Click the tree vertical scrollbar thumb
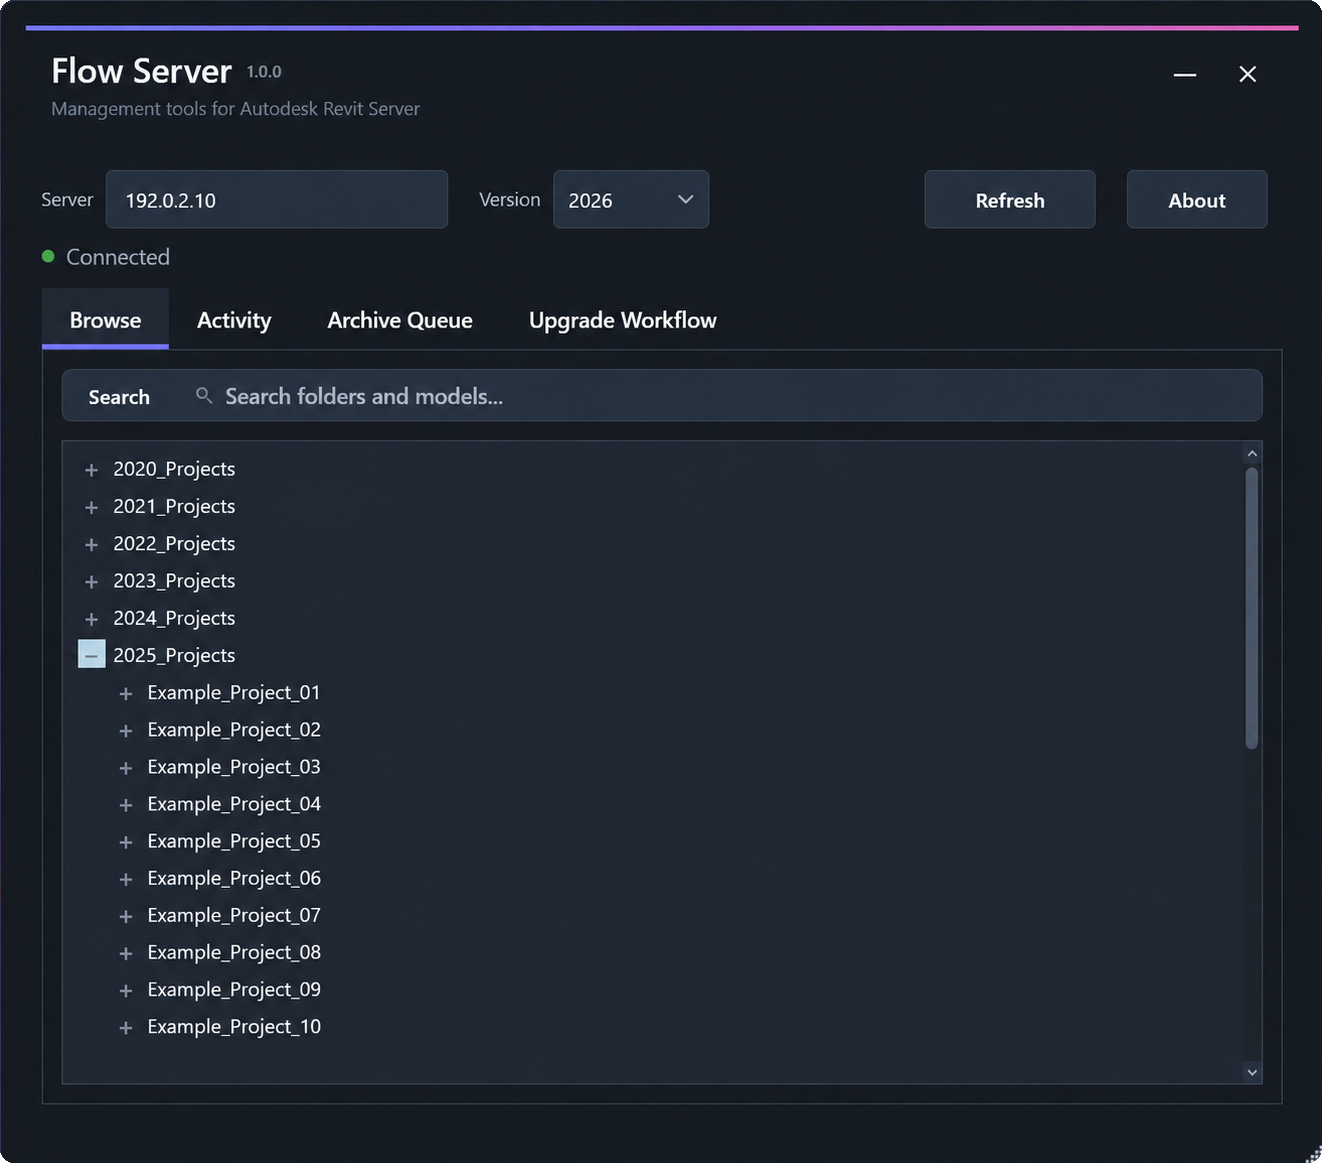 (x=1252, y=608)
